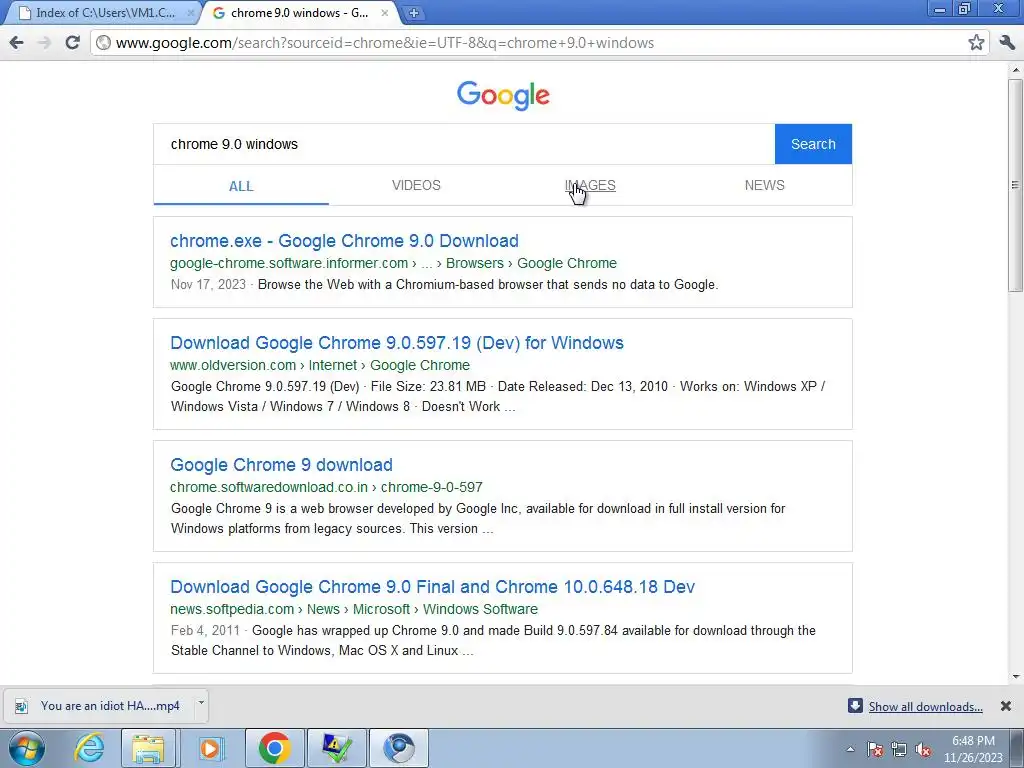The width and height of the screenshot is (1024, 768).
Task: Open Windows Media Player from taskbar
Action: 210,748
